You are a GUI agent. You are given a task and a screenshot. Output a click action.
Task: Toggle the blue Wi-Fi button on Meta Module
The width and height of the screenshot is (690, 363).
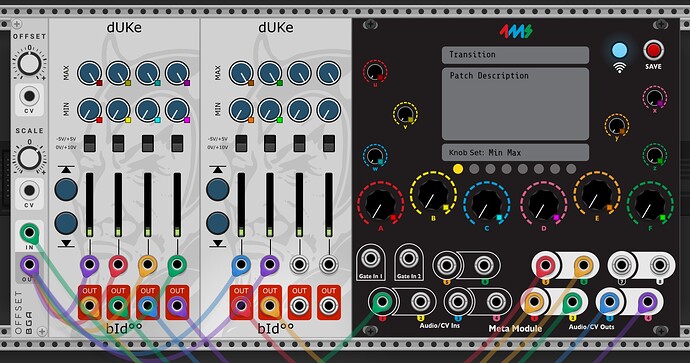coord(619,51)
